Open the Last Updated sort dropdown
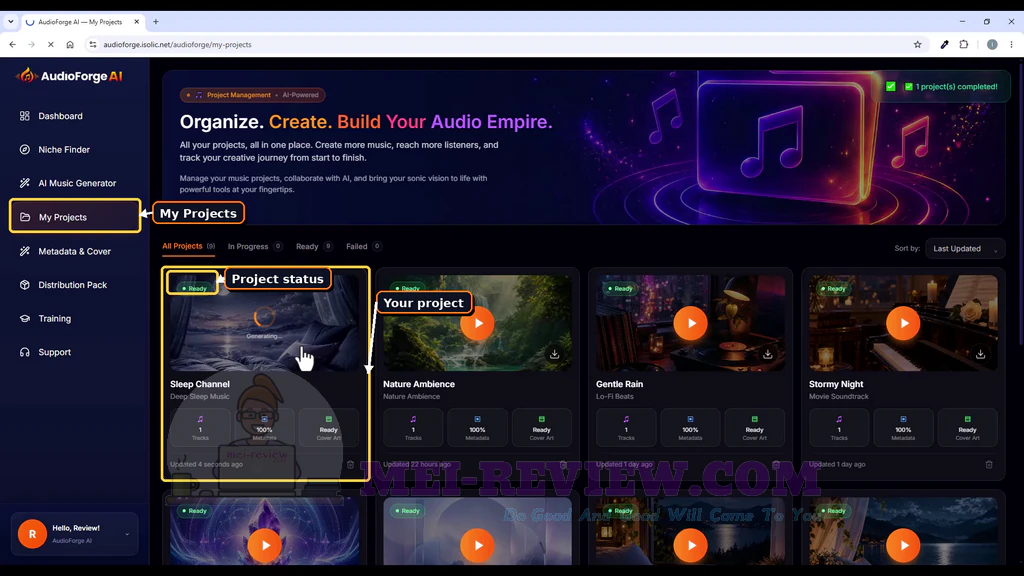Viewport: 1024px width, 576px height. click(x=965, y=249)
